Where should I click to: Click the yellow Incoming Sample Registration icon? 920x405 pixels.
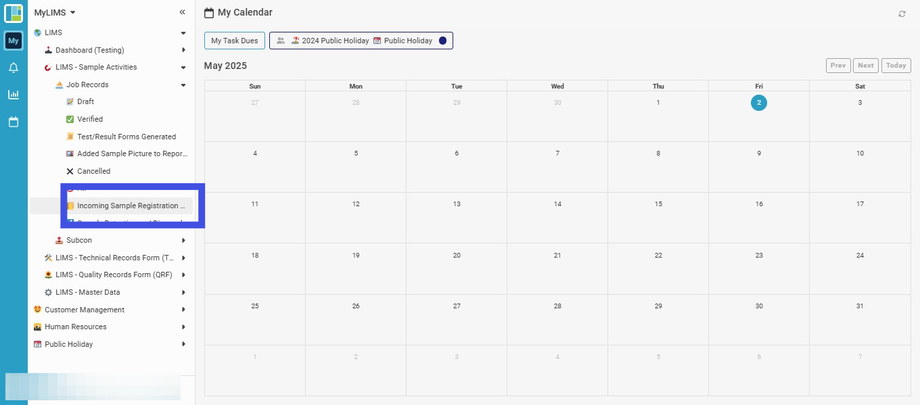point(70,206)
